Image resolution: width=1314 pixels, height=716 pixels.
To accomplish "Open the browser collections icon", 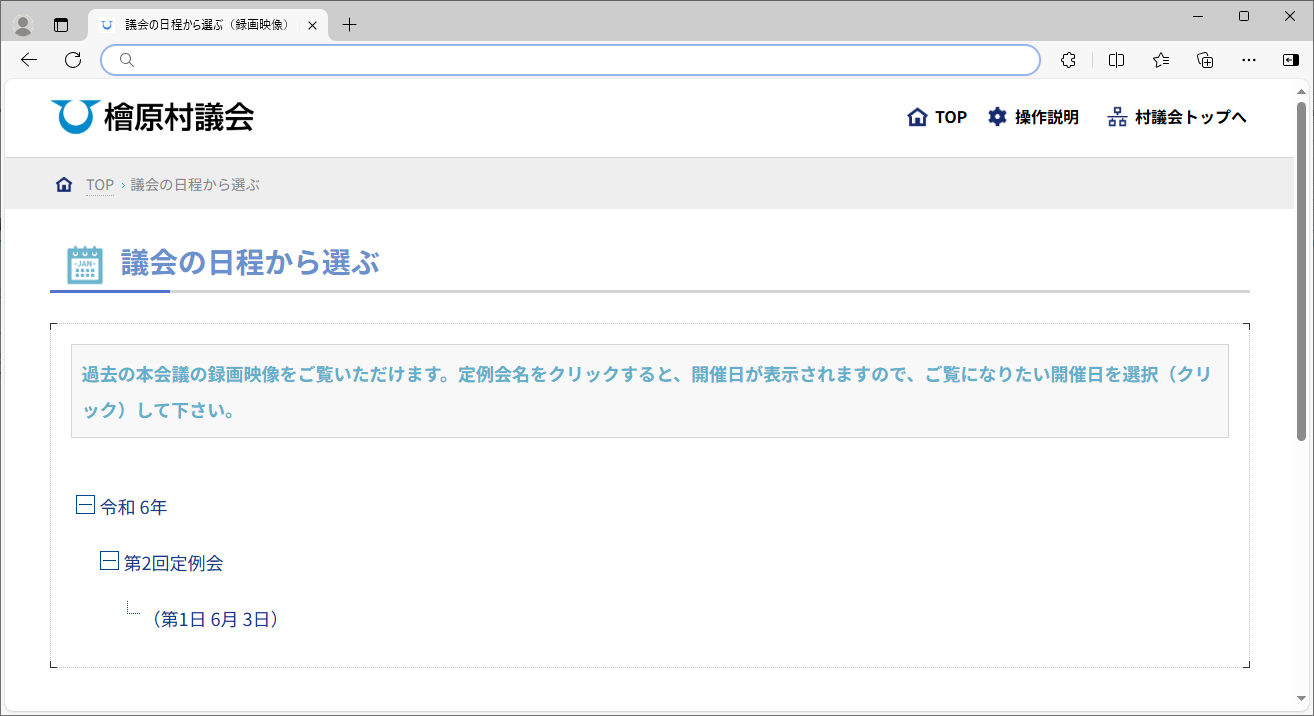I will (1205, 60).
